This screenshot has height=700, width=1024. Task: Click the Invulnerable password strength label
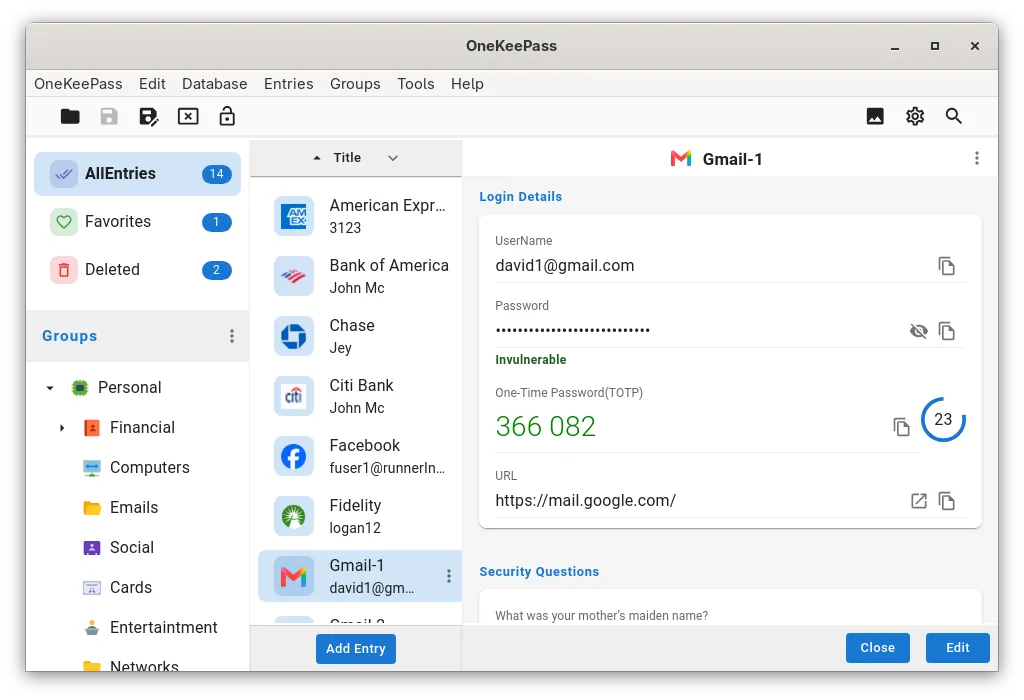click(530, 360)
